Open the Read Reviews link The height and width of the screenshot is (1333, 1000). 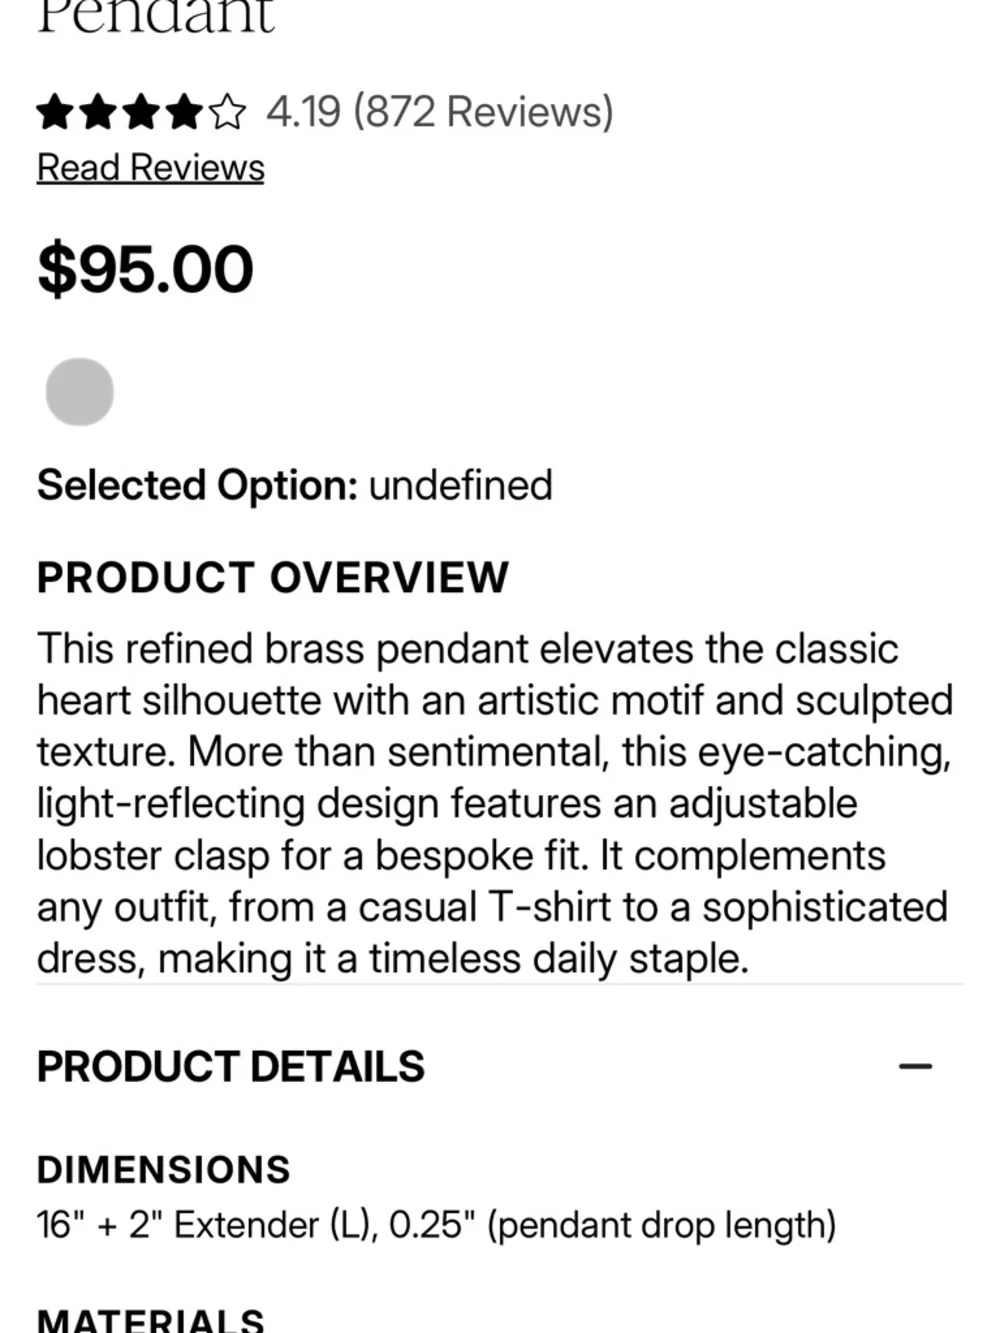[151, 168]
